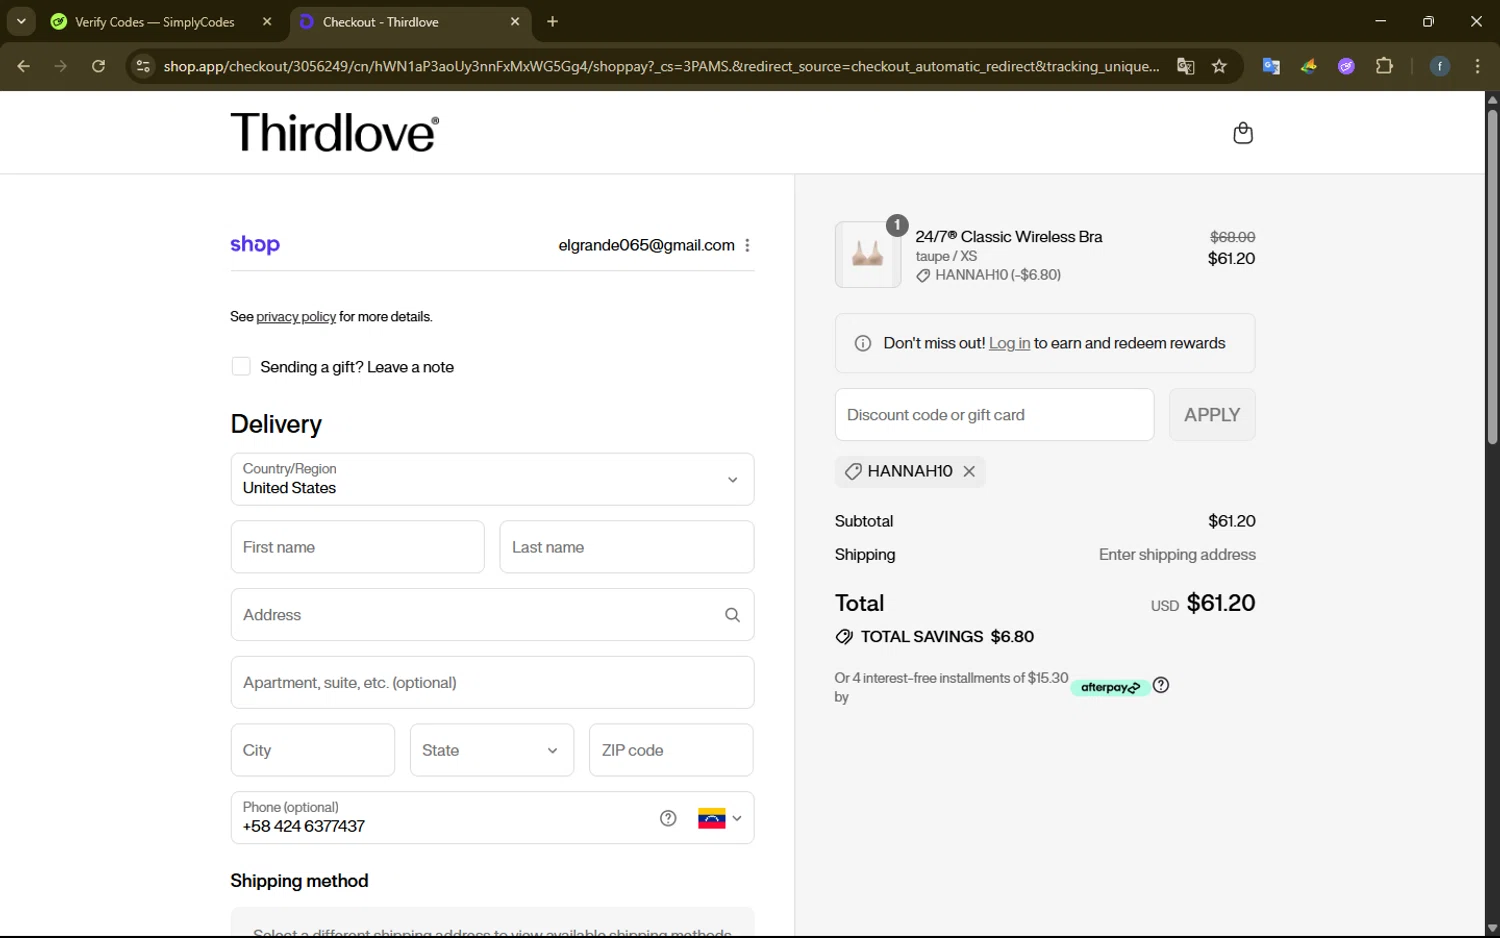Viewport: 1500px width, 938px height.
Task: Click the search icon in Address field
Action: 732,615
